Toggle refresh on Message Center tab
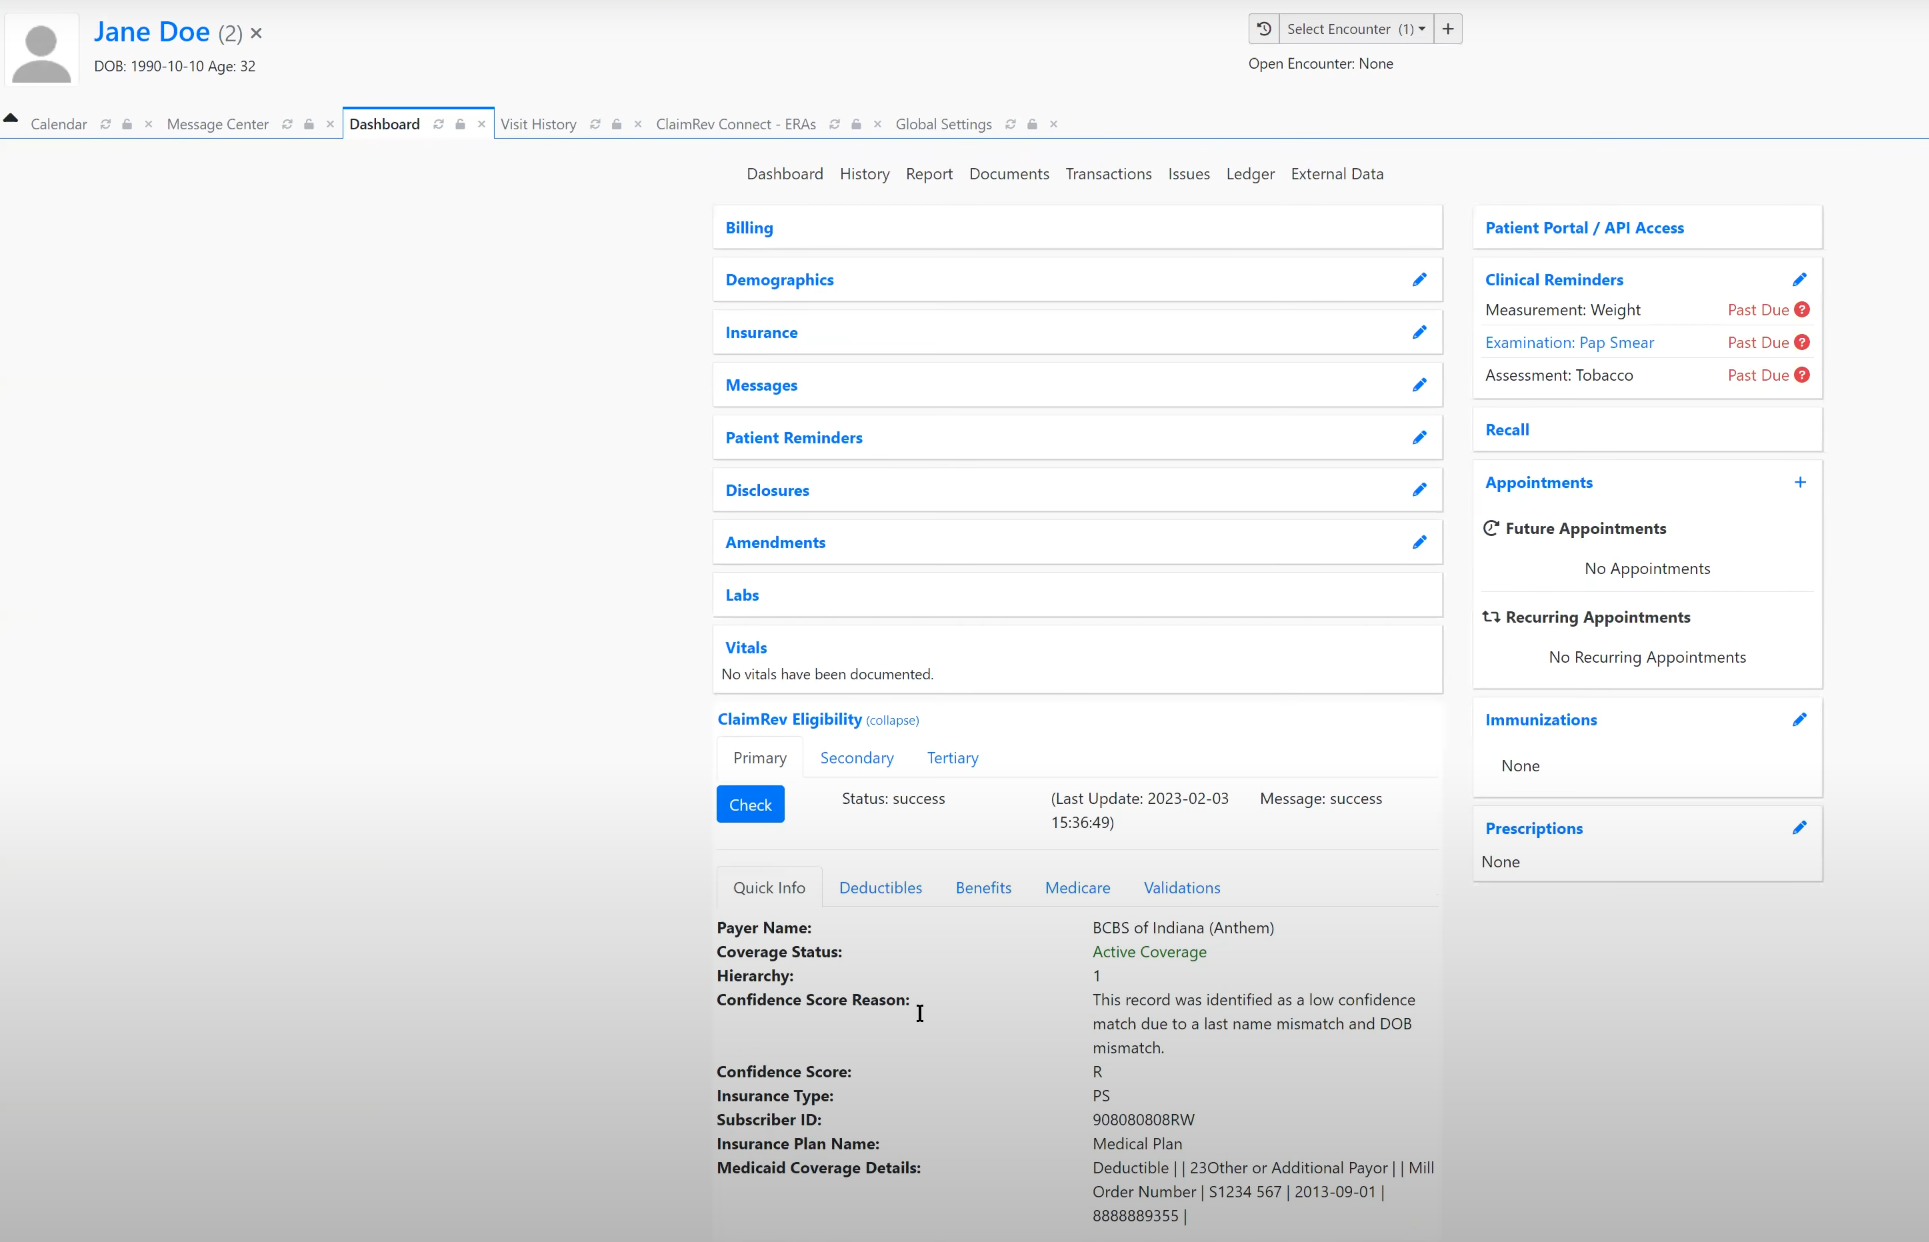 [x=287, y=123]
